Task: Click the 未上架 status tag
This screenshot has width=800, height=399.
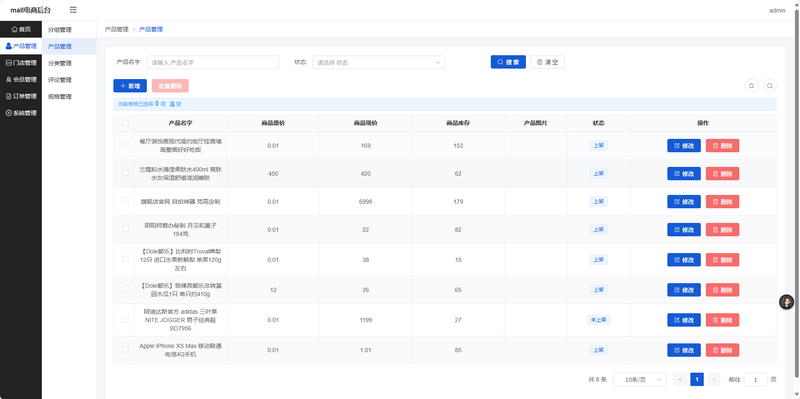Action: point(598,320)
